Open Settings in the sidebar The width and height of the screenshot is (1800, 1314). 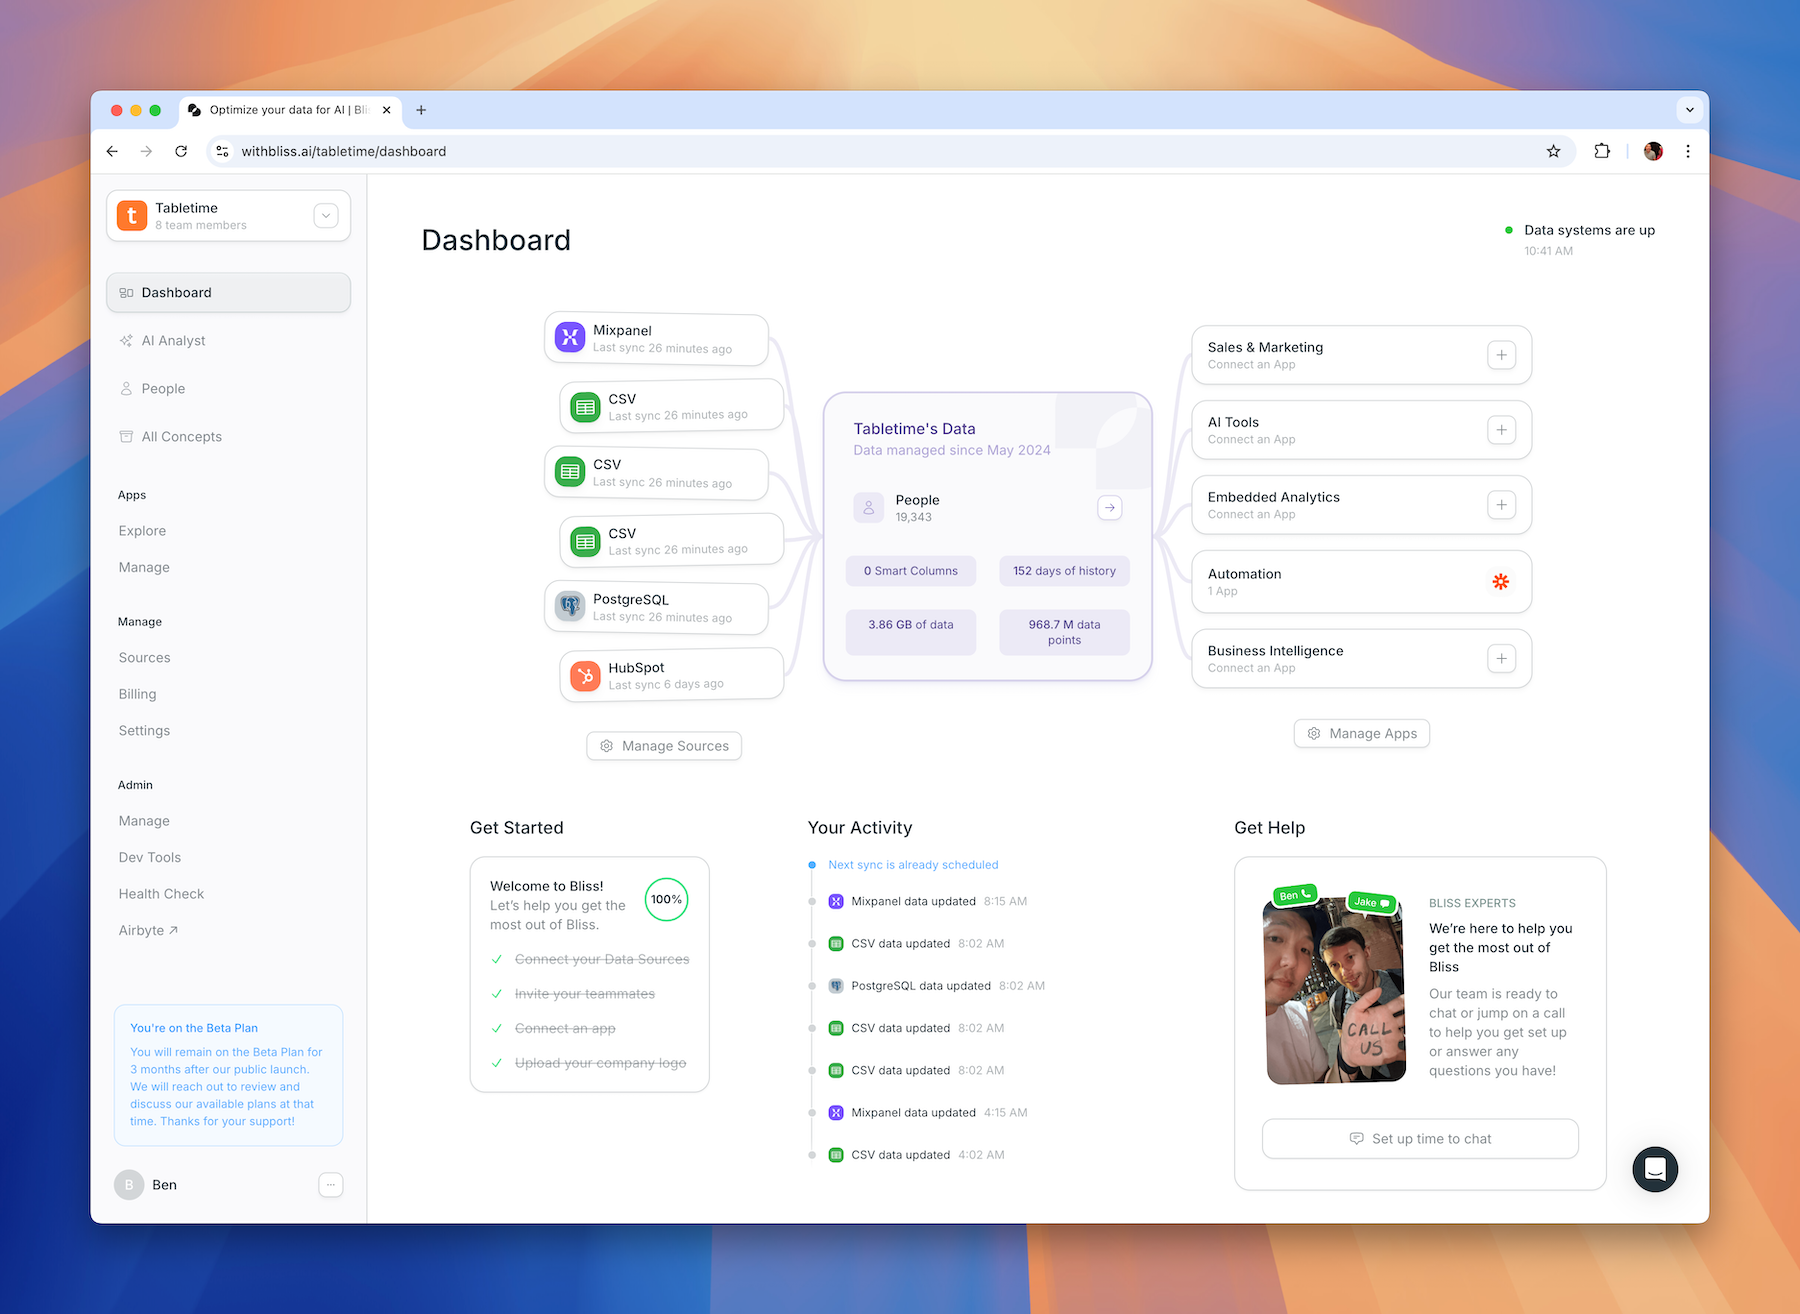pos(144,731)
